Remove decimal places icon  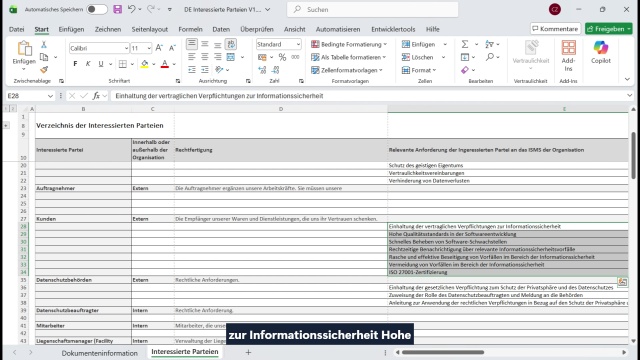pyautogui.click(x=276, y=70)
